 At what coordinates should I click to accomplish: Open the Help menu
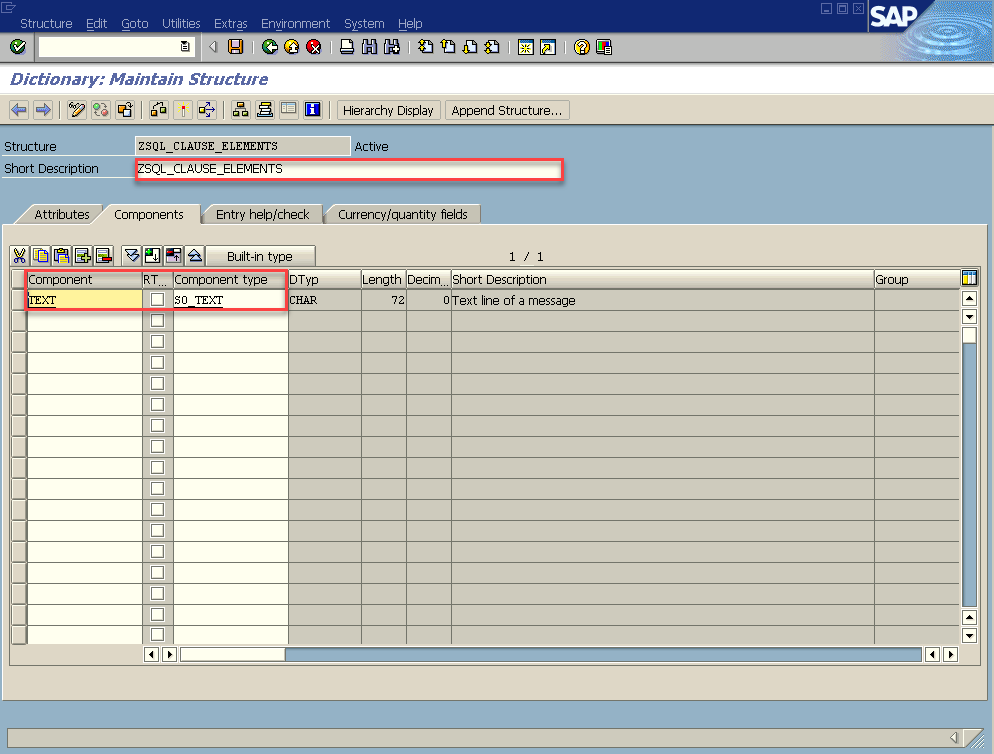(410, 23)
